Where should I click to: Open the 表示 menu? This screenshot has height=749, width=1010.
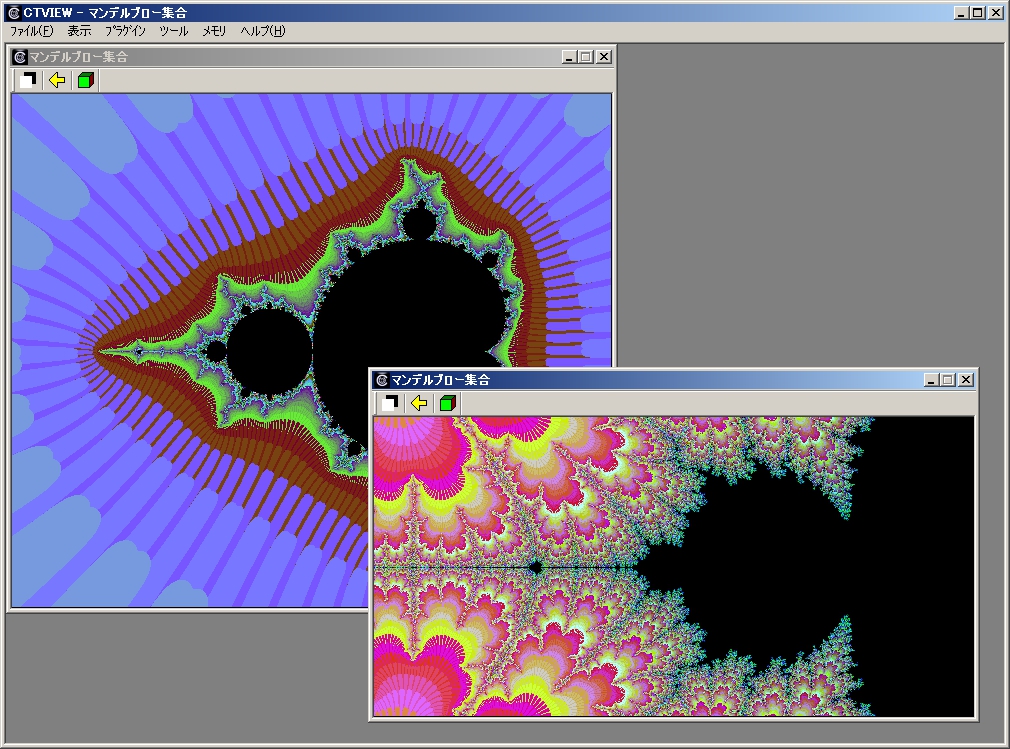click(x=79, y=31)
